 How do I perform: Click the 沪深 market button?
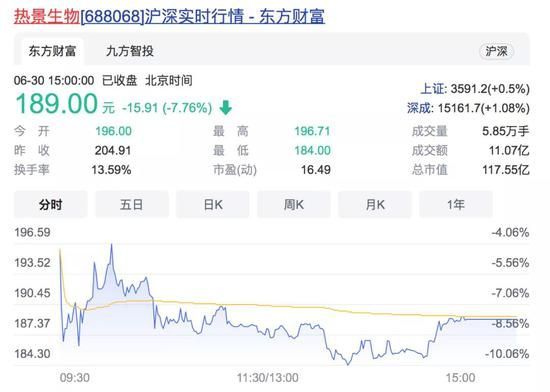click(x=496, y=51)
